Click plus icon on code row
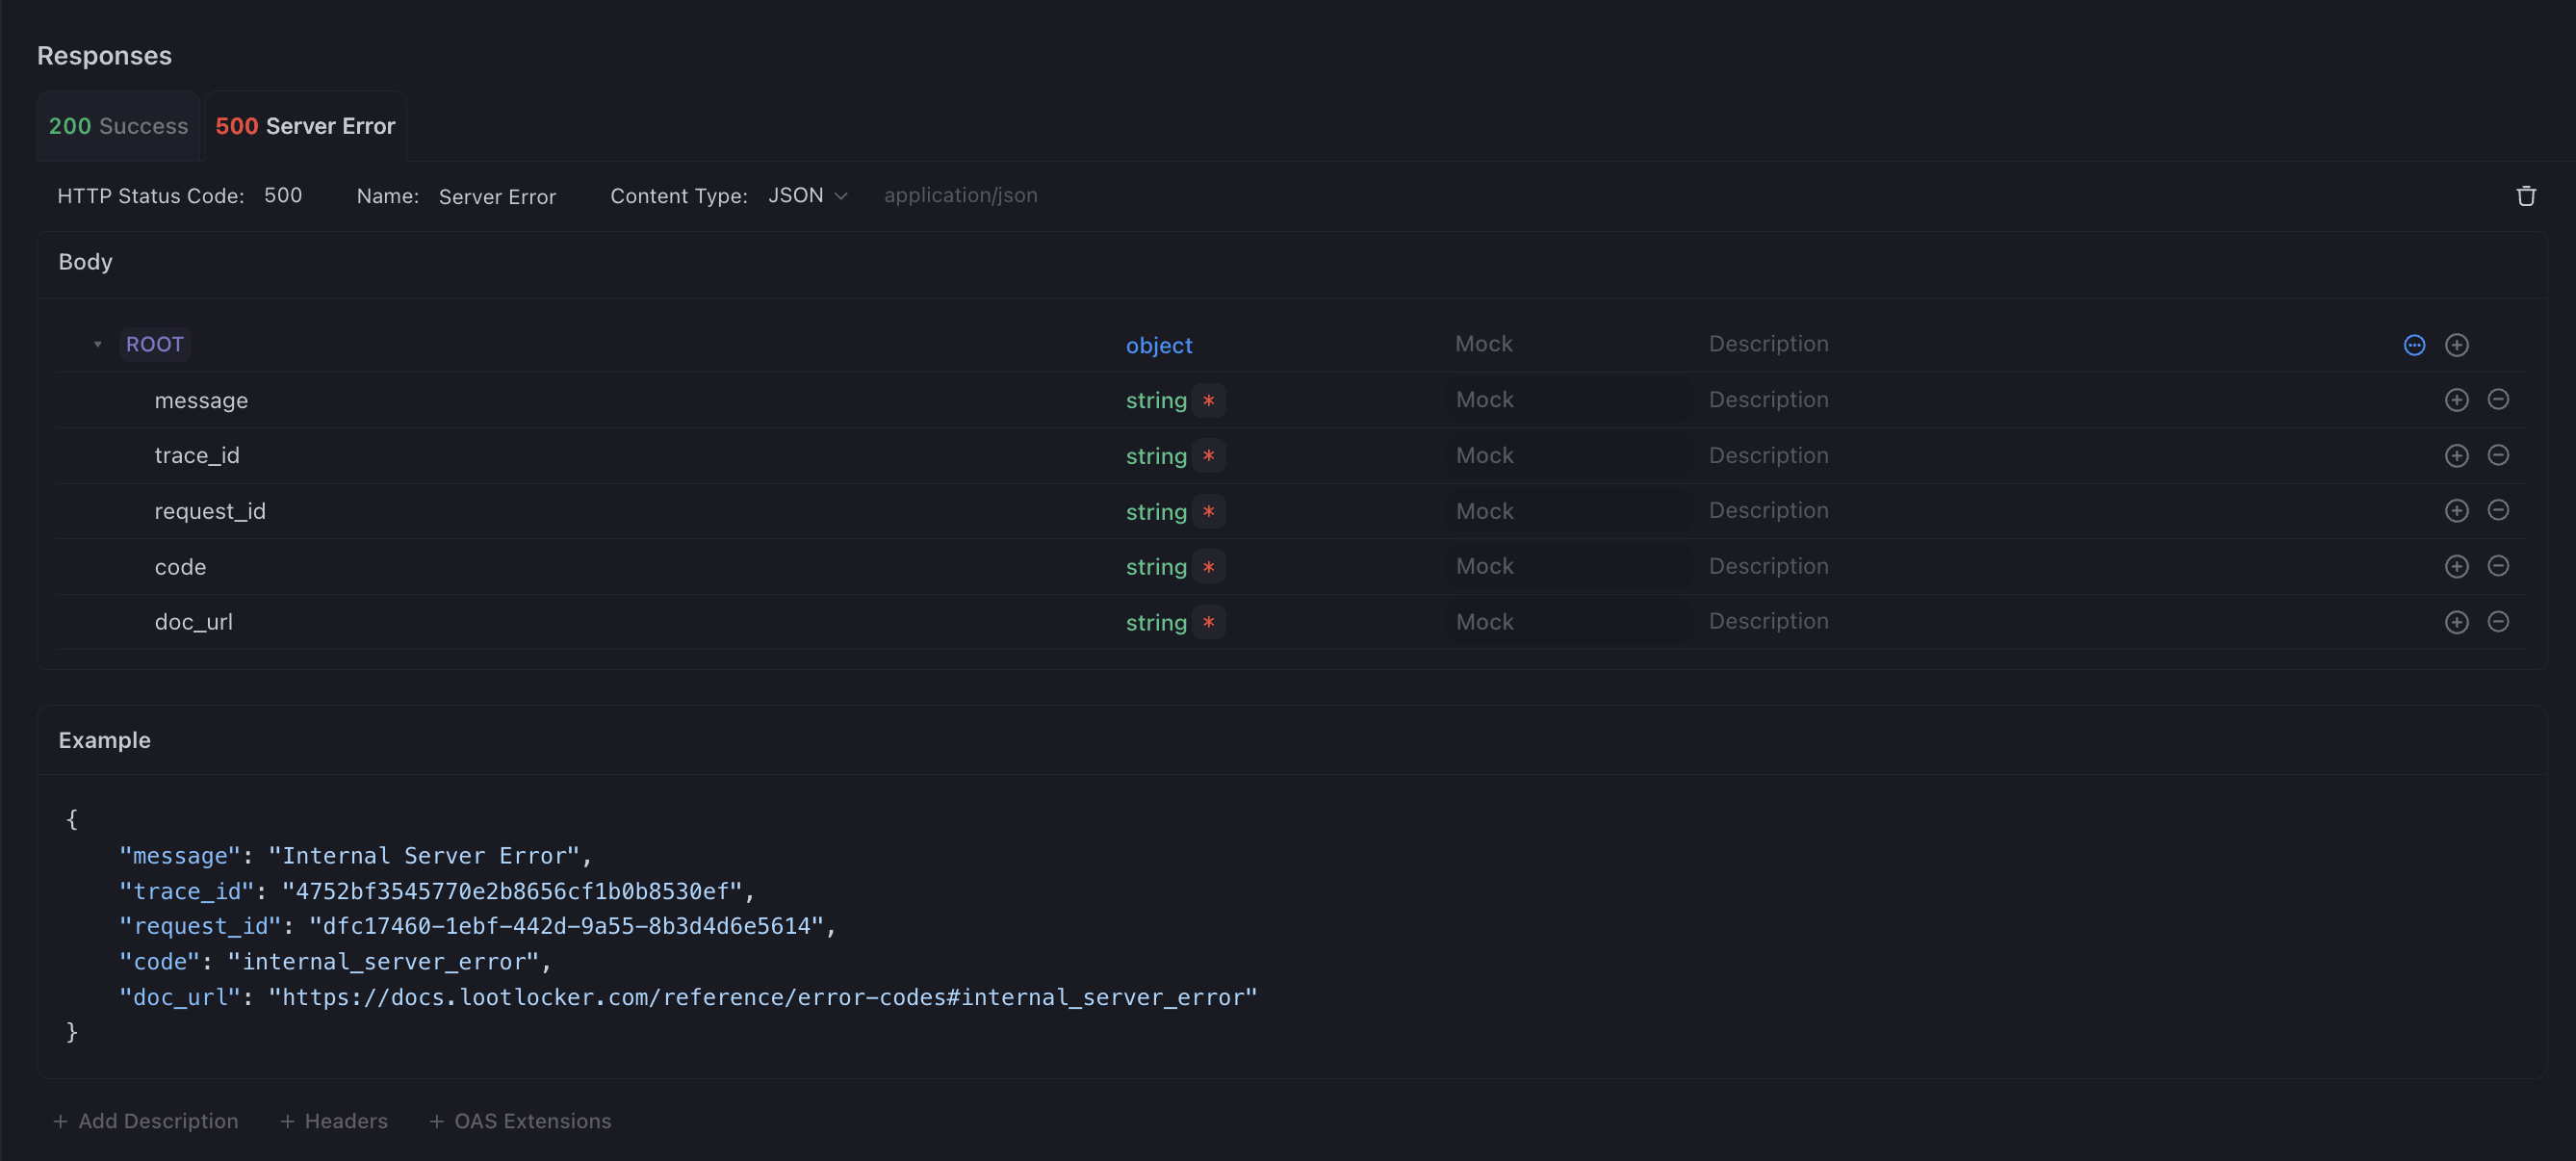The width and height of the screenshot is (2576, 1161). pos(2456,566)
